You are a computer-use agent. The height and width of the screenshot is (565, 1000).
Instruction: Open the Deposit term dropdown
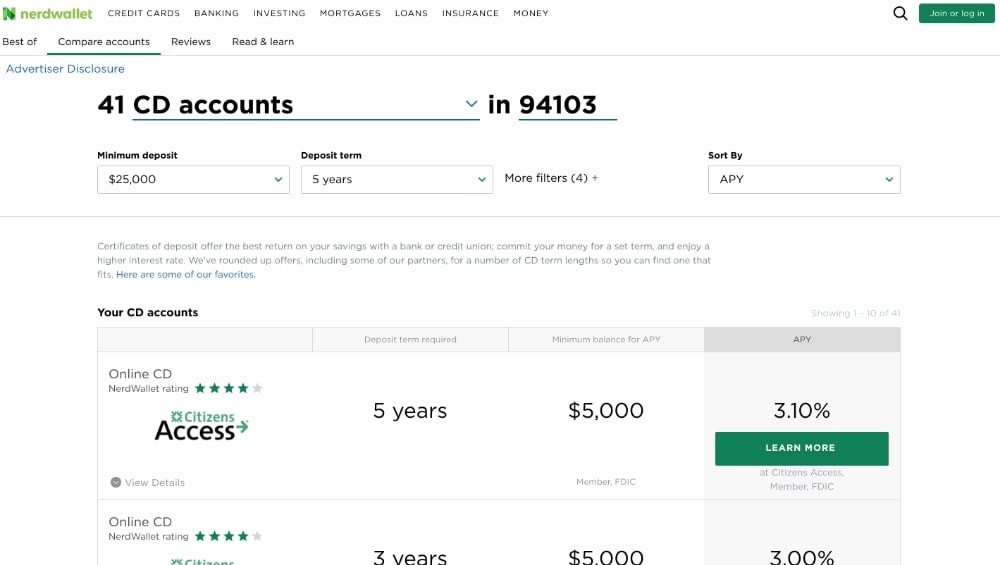[x=396, y=179]
